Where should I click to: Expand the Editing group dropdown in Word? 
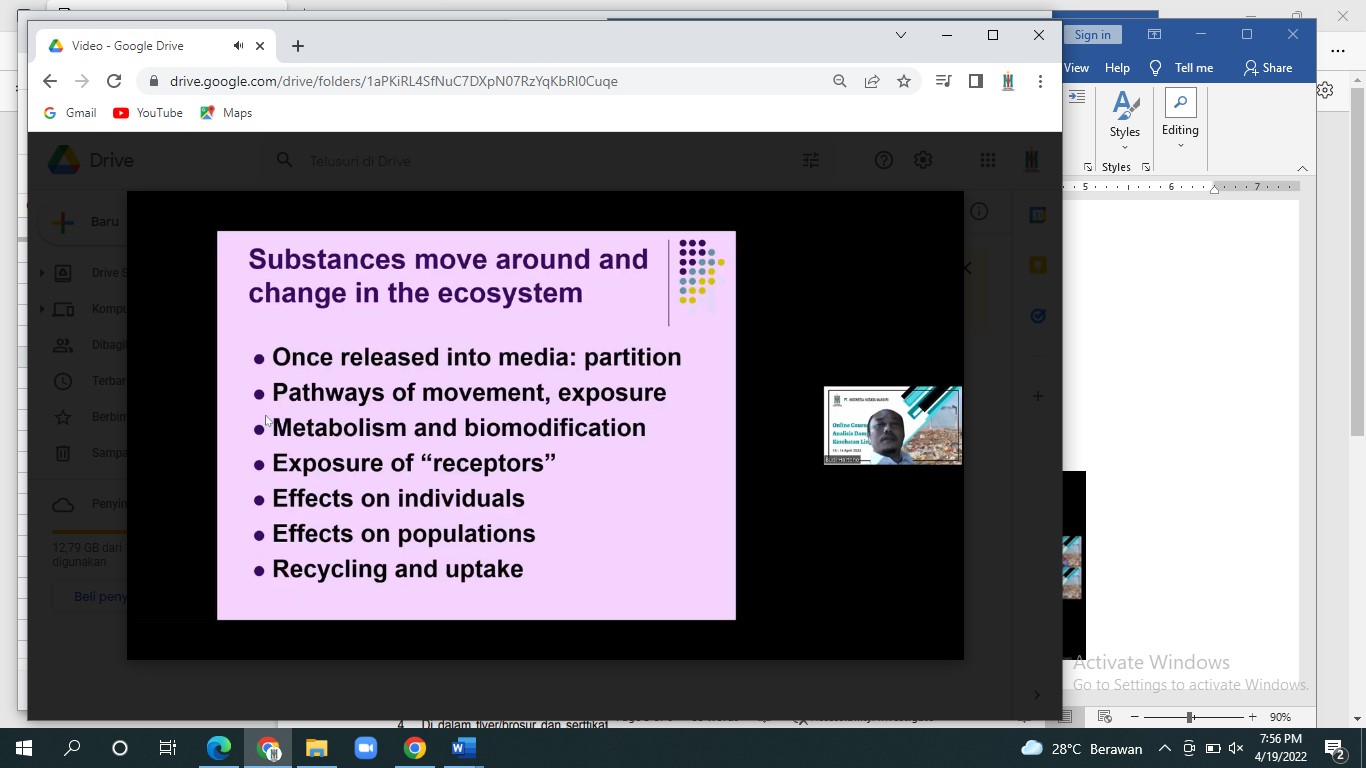pyautogui.click(x=1180, y=119)
